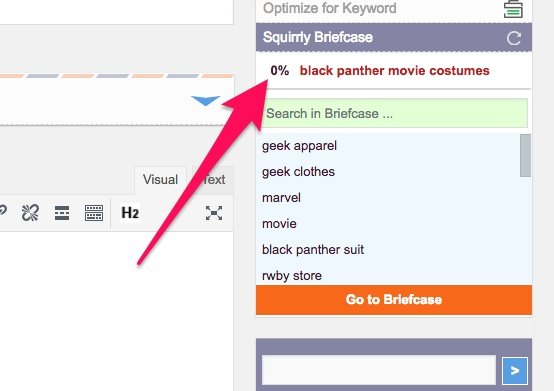Apply H2 heading formatting
The height and width of the screenshot is (391, 554).
pyautogui.click(x=130, y=213)
